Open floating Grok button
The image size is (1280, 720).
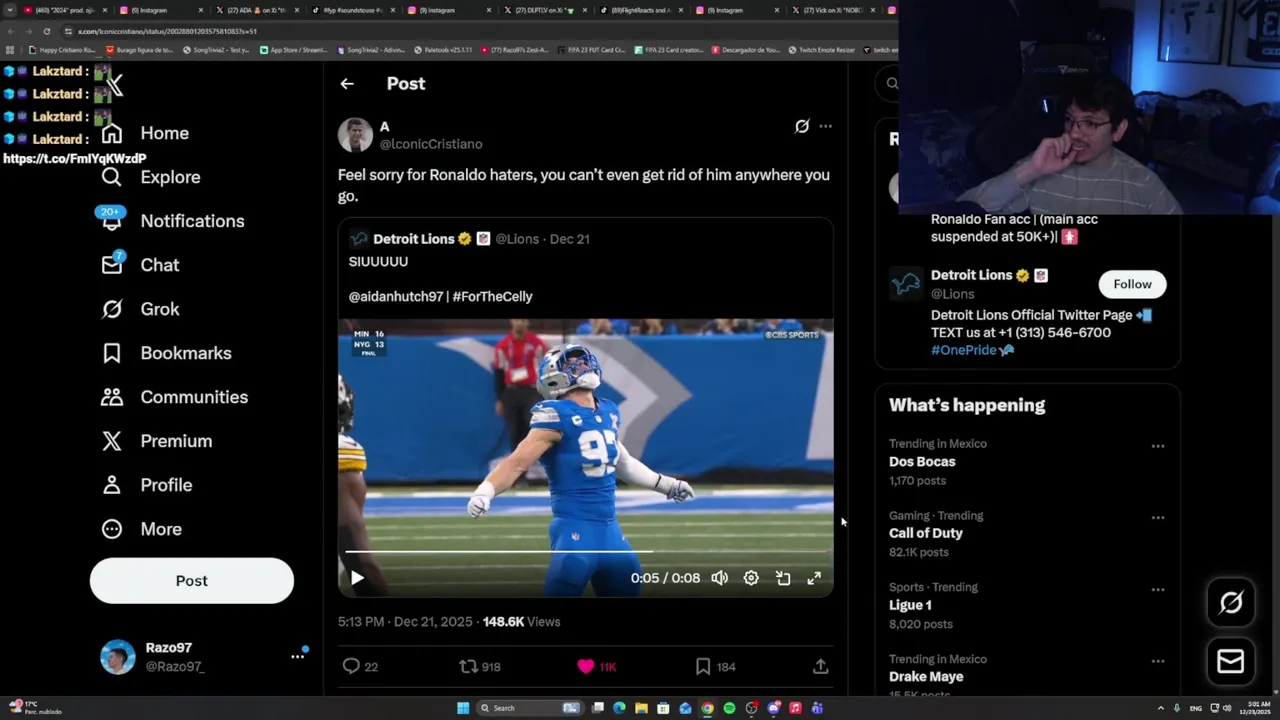click(1231, 602)
